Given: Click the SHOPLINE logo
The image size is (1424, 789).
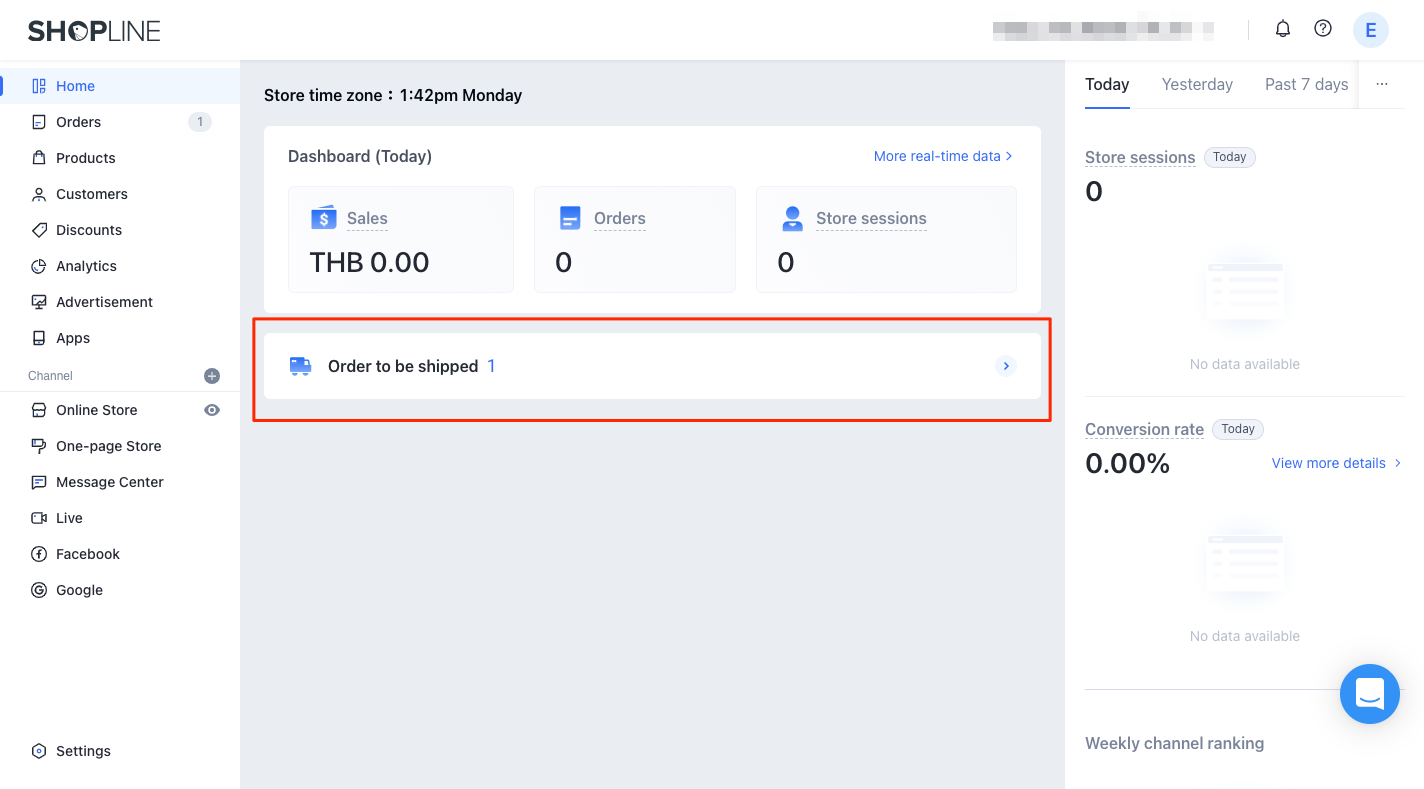Looking at the screenshot, I should tap(94, 31).
